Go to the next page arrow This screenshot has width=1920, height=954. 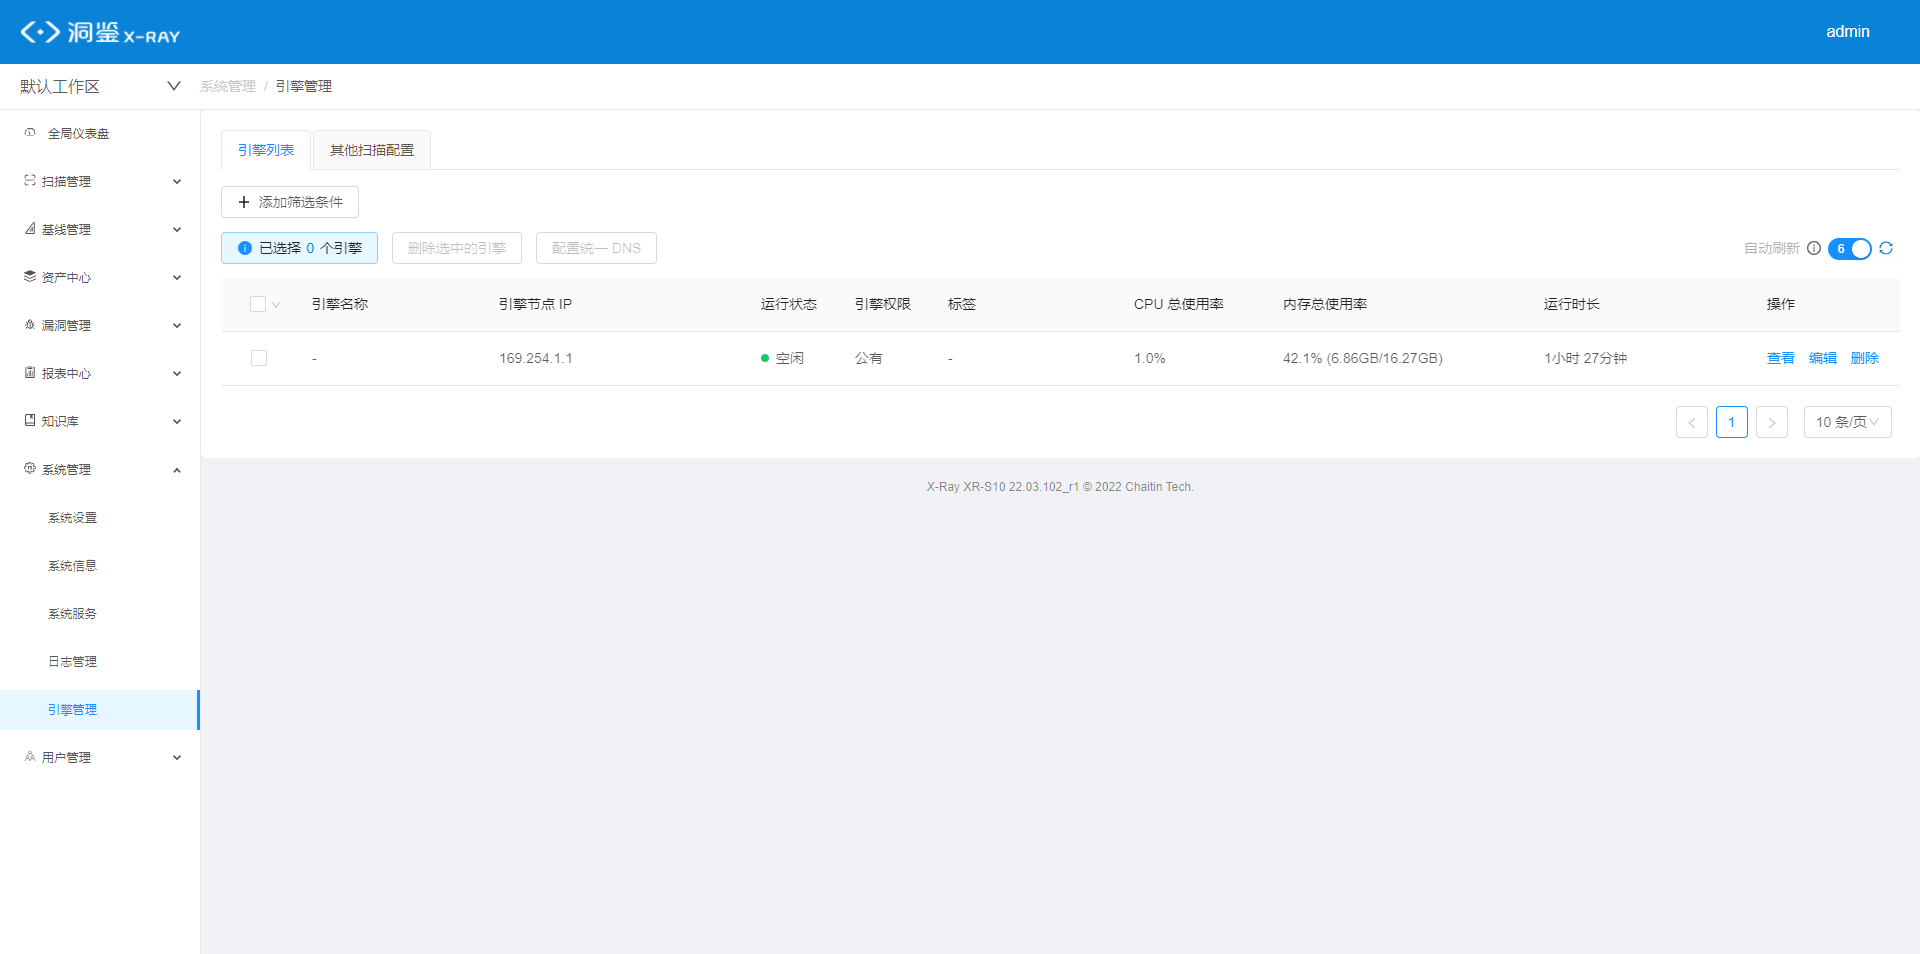1771,422
